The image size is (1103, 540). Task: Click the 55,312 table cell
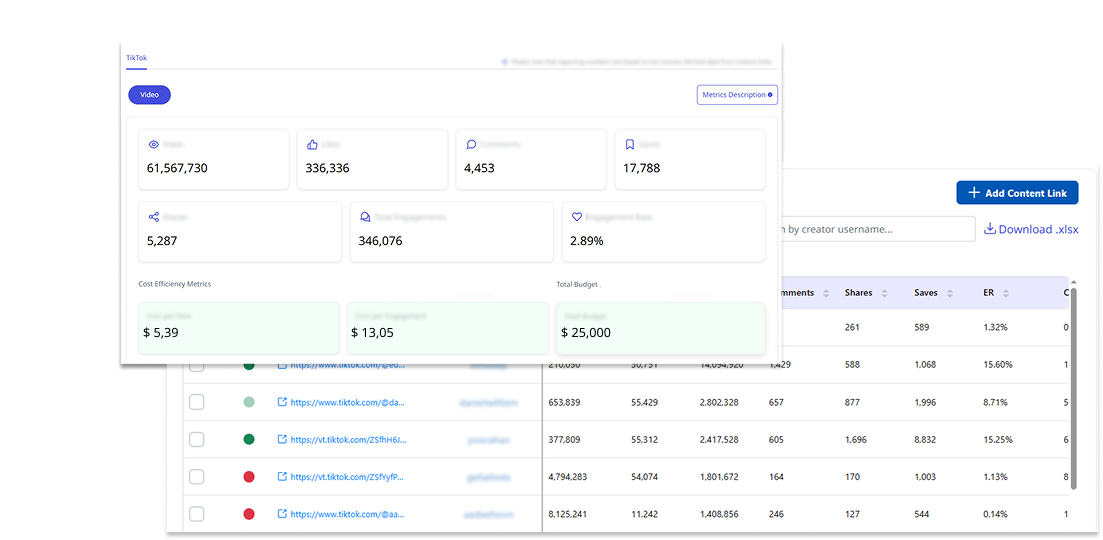coord(645,439)
